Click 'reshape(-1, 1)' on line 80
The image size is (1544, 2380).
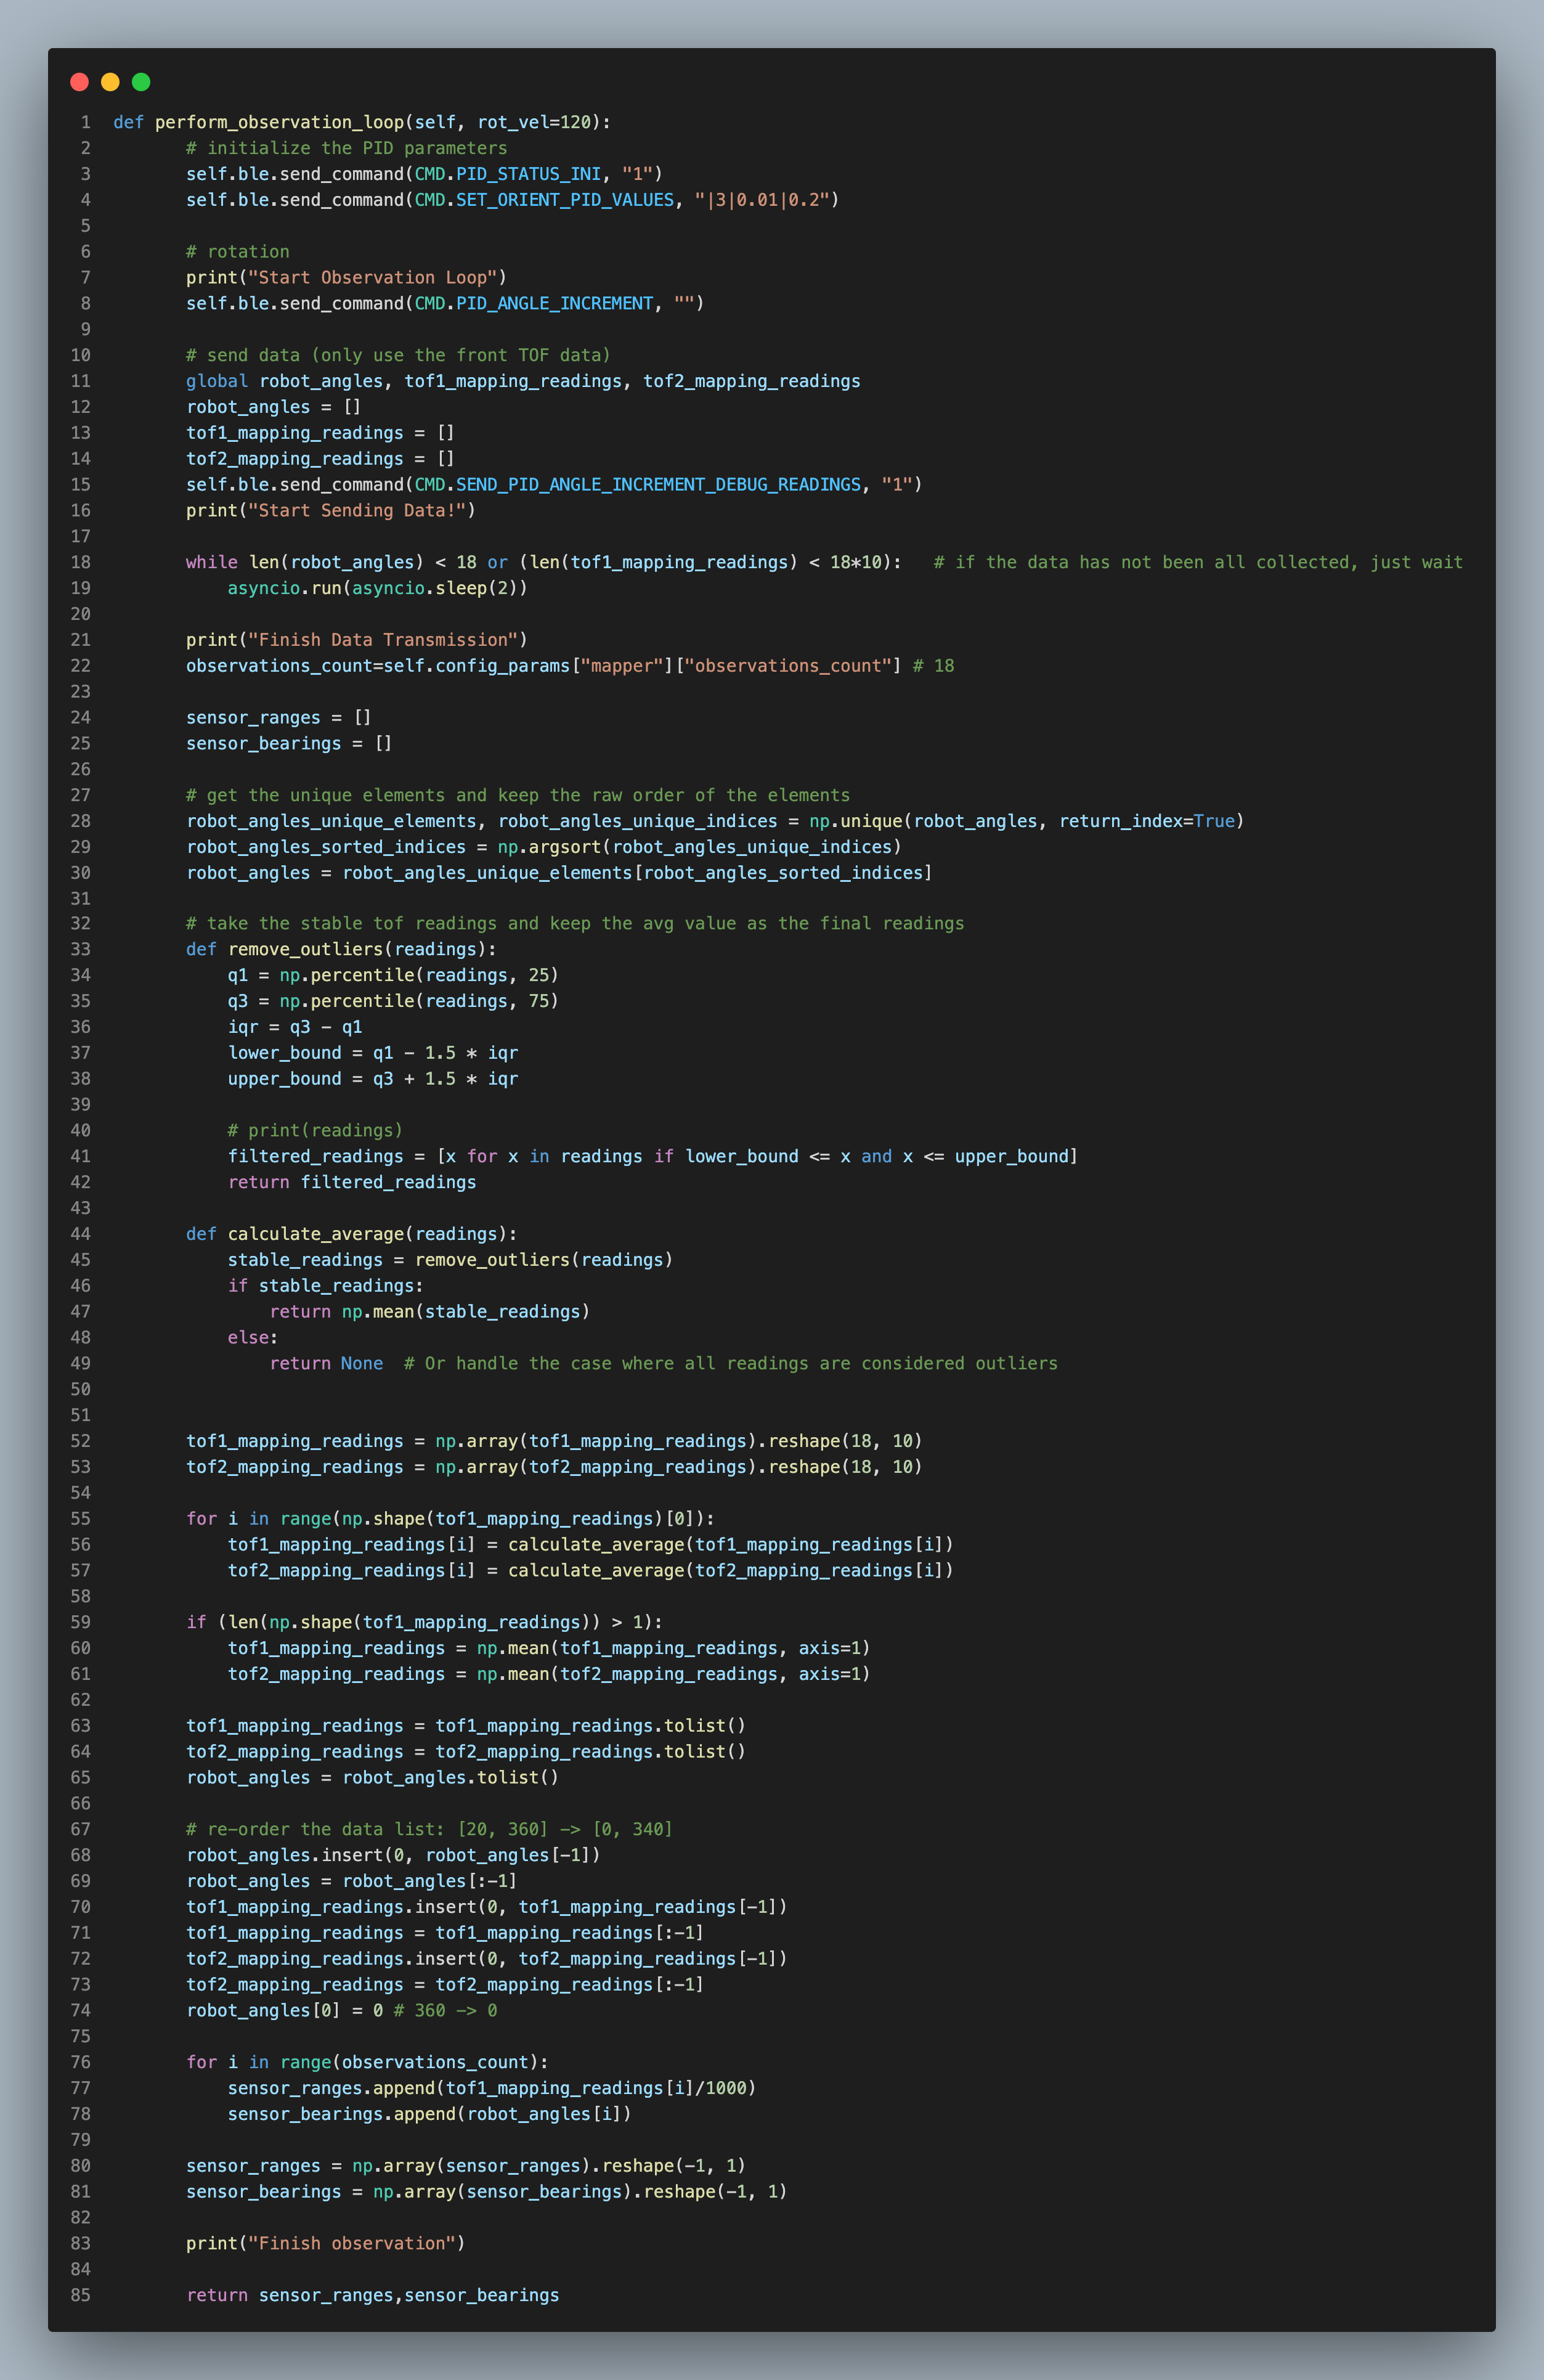tap(674, 2166)
